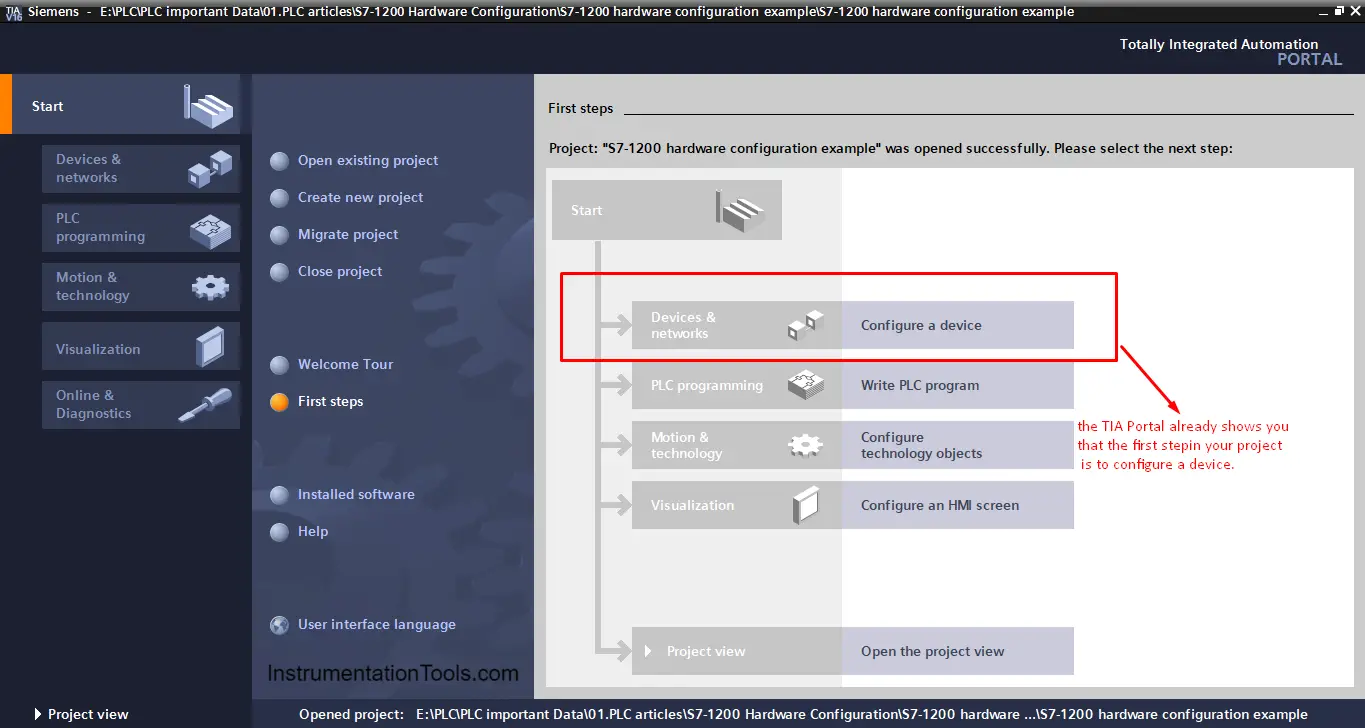Screen dimensions: 1365x728
Task: Click the staircase icon on the First steps Start tile
Action: pos(740,210)
